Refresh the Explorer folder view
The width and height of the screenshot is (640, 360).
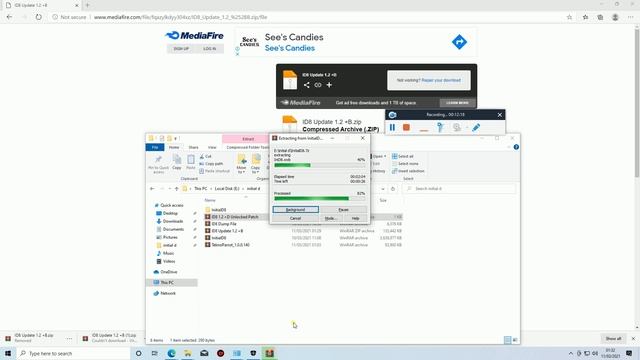pos(393,189)
